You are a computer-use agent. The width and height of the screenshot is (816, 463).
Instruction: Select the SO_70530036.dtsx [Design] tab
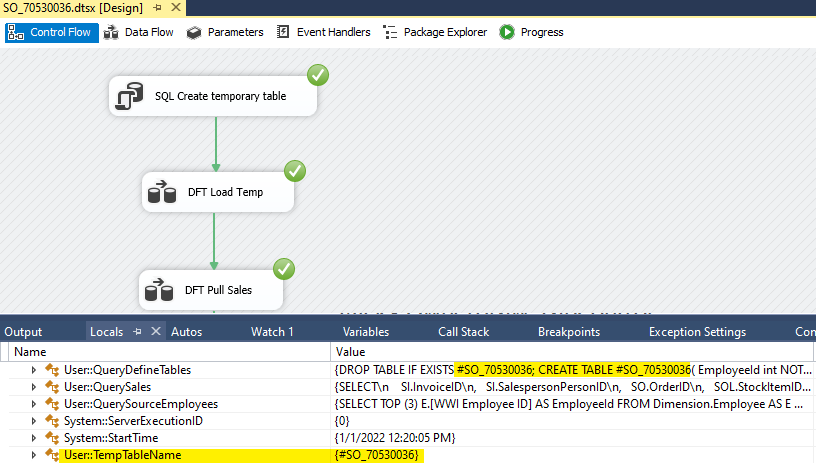pos(73,8)
